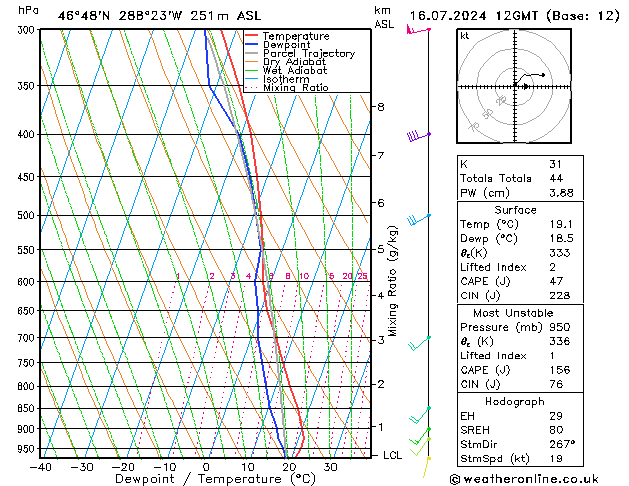Click the LCL marker label

pos(392,455)
